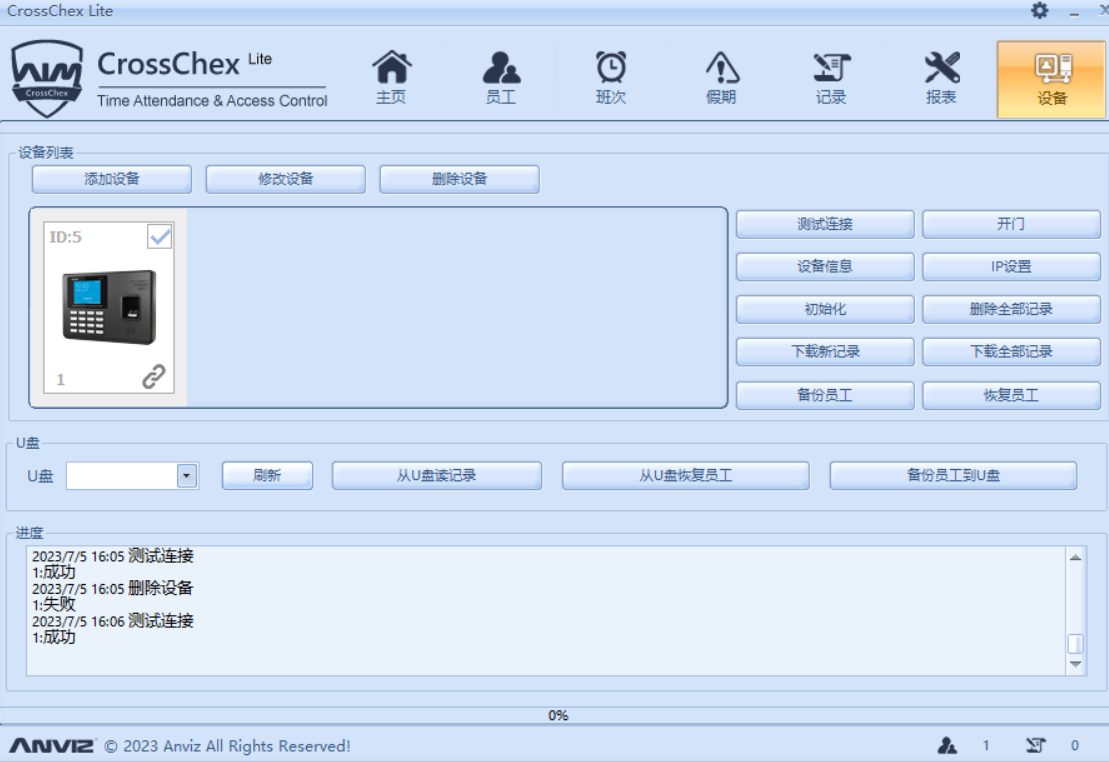This screenshot has height=762, width=1109.
Task: Open the 报表 reports tools icon
Action: (941, 78)
